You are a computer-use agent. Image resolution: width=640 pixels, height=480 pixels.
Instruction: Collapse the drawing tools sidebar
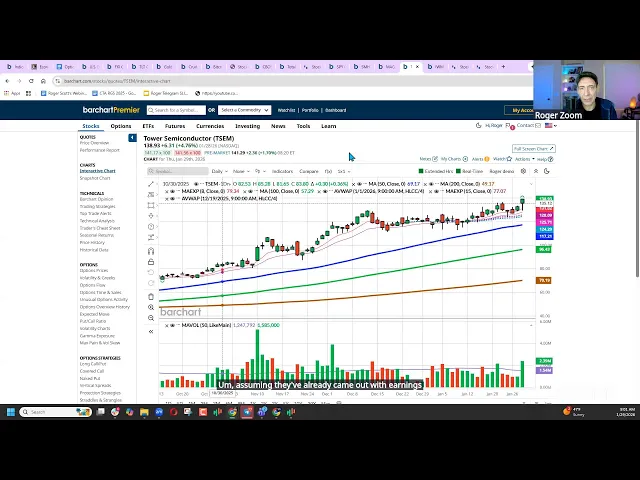[x=151, y=331]
